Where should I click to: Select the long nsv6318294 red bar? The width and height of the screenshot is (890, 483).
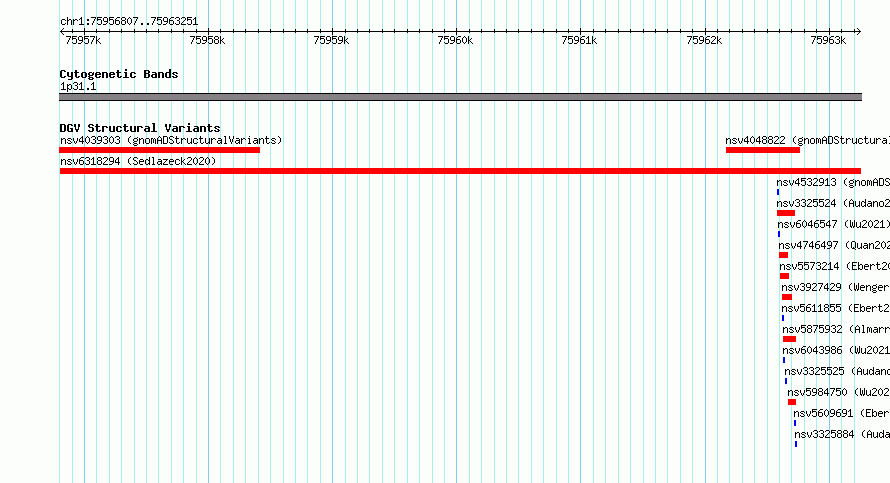click(x=460, y=171)
